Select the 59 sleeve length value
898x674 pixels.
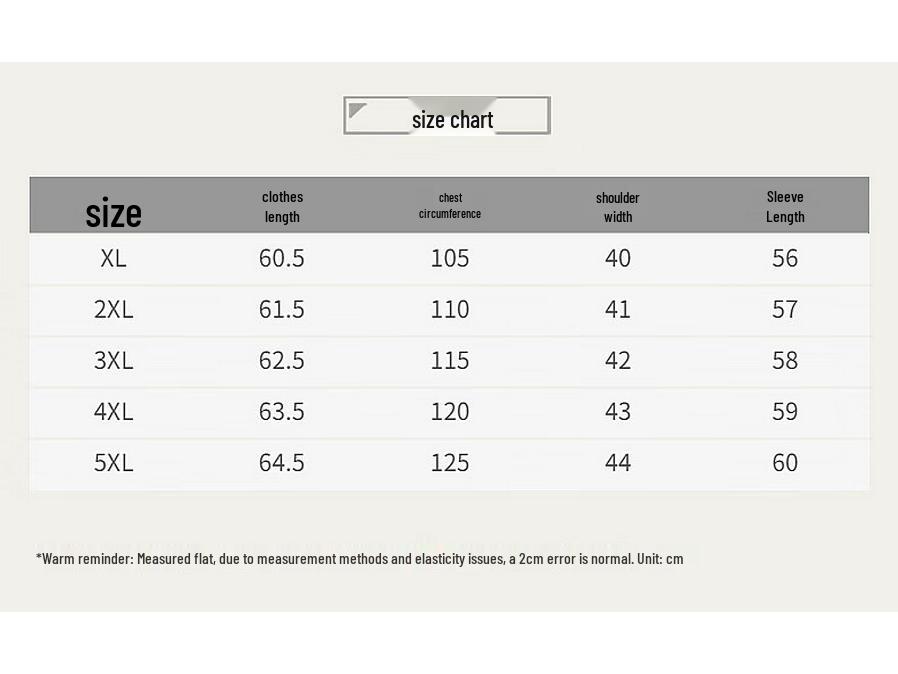pyautogui.click(x=785, y=412)
